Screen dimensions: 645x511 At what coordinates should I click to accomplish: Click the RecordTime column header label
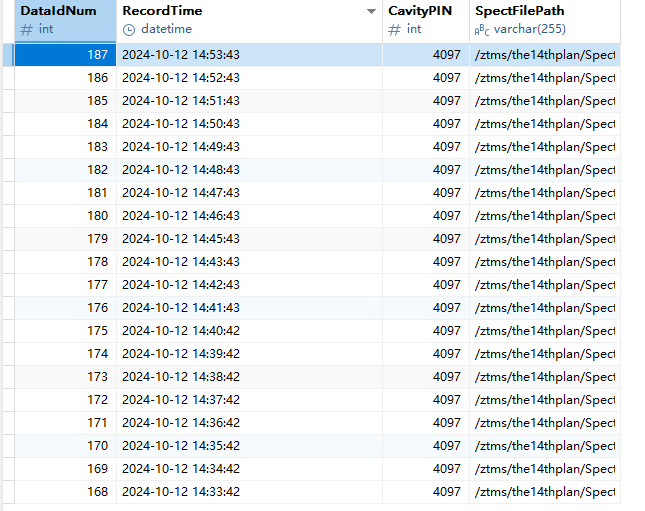[x=161, y=10]
